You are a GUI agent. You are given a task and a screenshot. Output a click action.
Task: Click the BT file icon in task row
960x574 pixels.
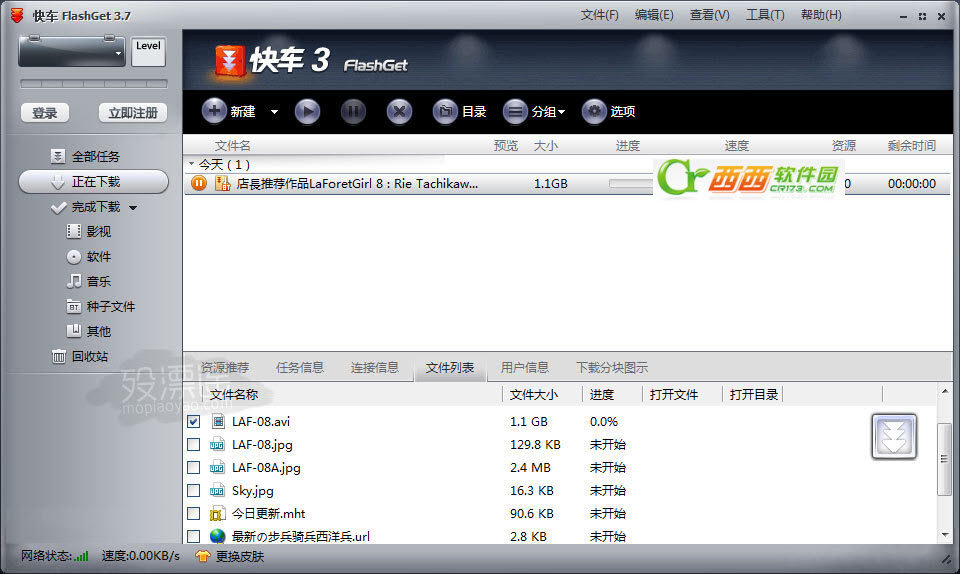(222, 183)
